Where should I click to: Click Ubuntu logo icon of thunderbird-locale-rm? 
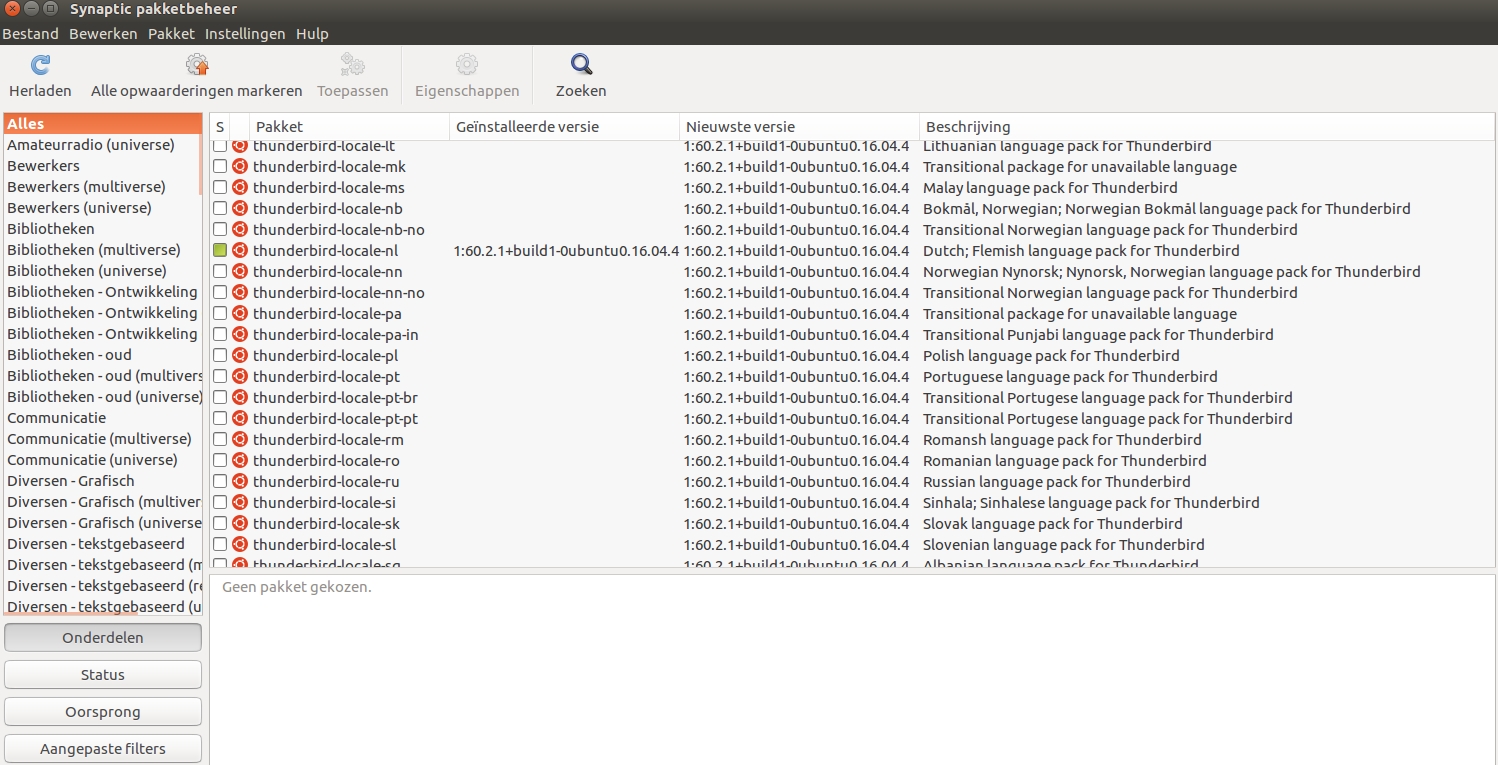tap(240, 440)
